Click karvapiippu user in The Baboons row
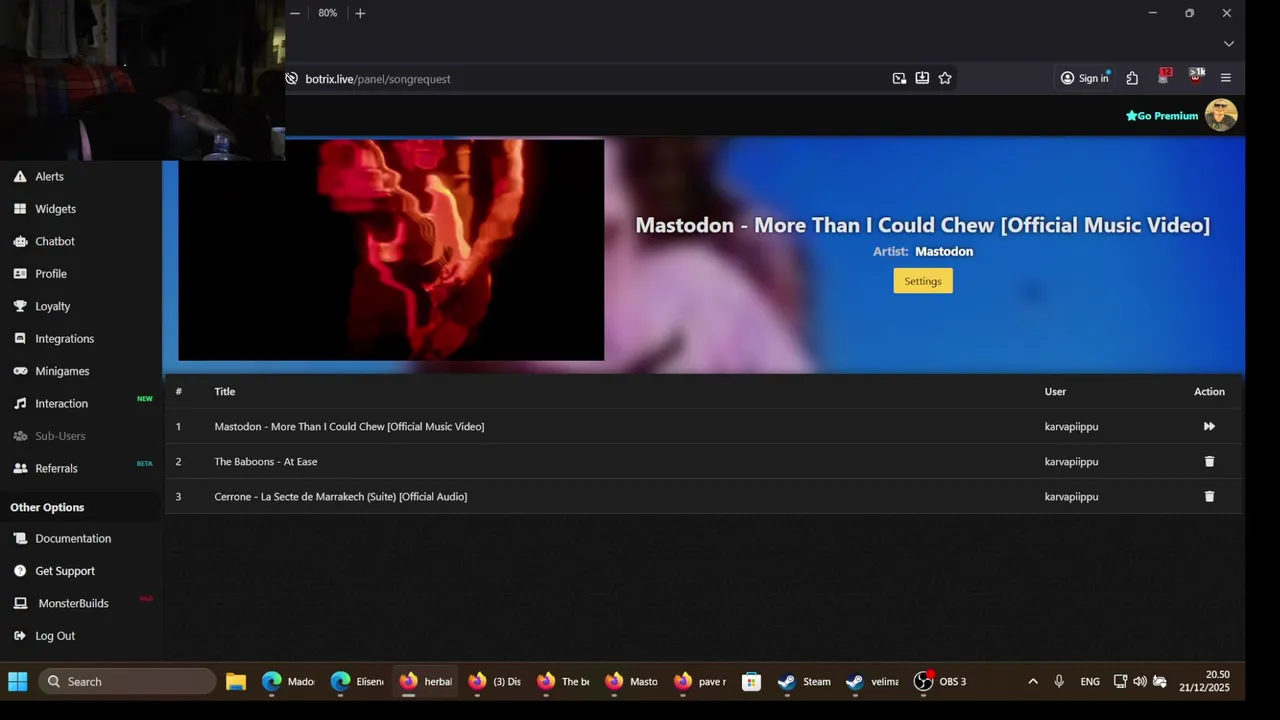 (1071, 461)
